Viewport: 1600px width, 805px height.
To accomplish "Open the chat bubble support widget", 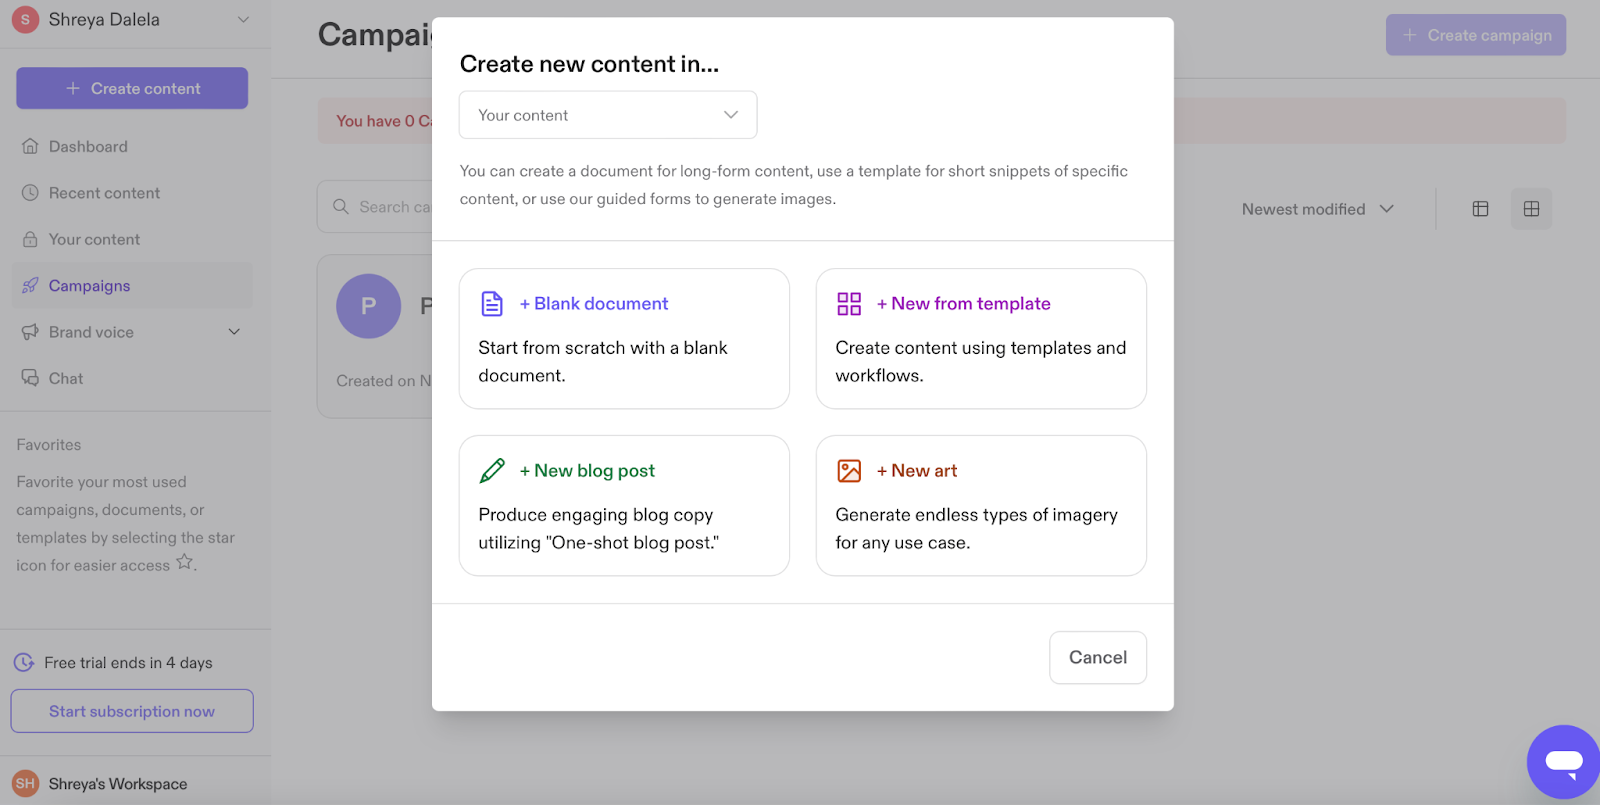I will [1563, 762].
